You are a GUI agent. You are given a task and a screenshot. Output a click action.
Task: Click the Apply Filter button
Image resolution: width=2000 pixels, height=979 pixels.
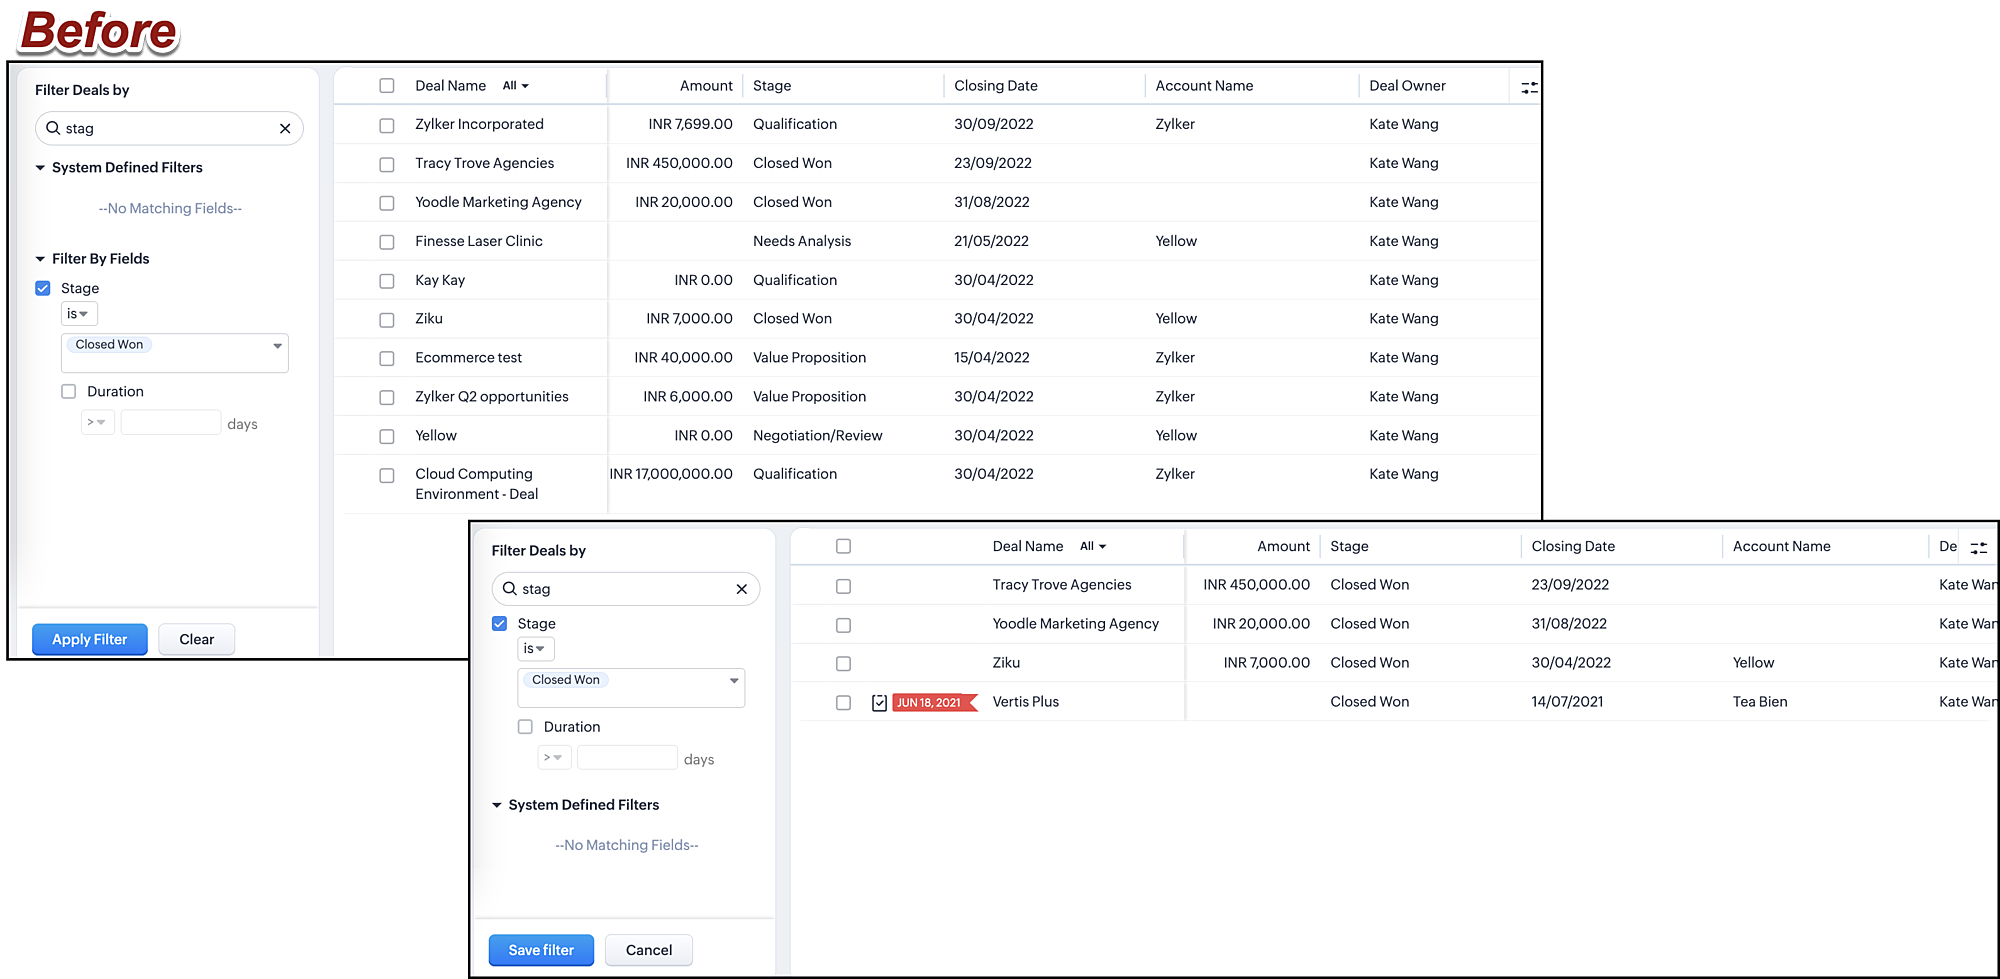pyautogui.click(x=90, y=639)
